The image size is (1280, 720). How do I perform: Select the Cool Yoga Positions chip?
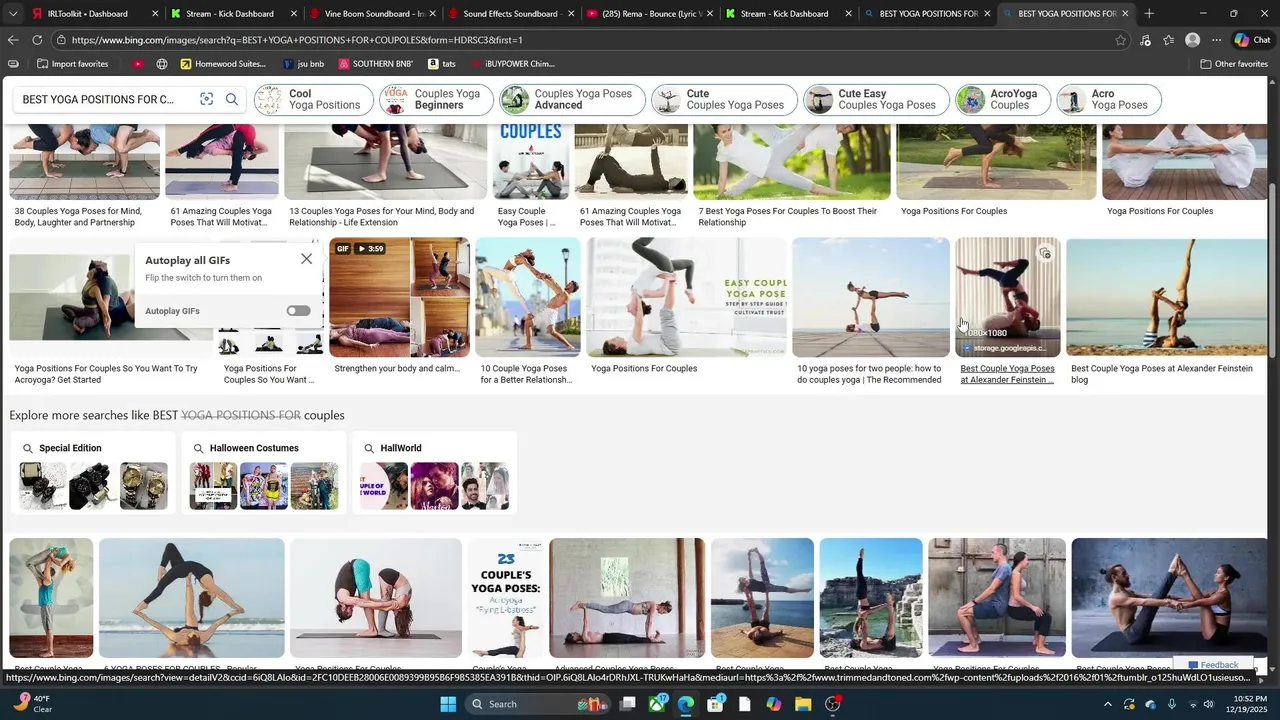point(314,100)
